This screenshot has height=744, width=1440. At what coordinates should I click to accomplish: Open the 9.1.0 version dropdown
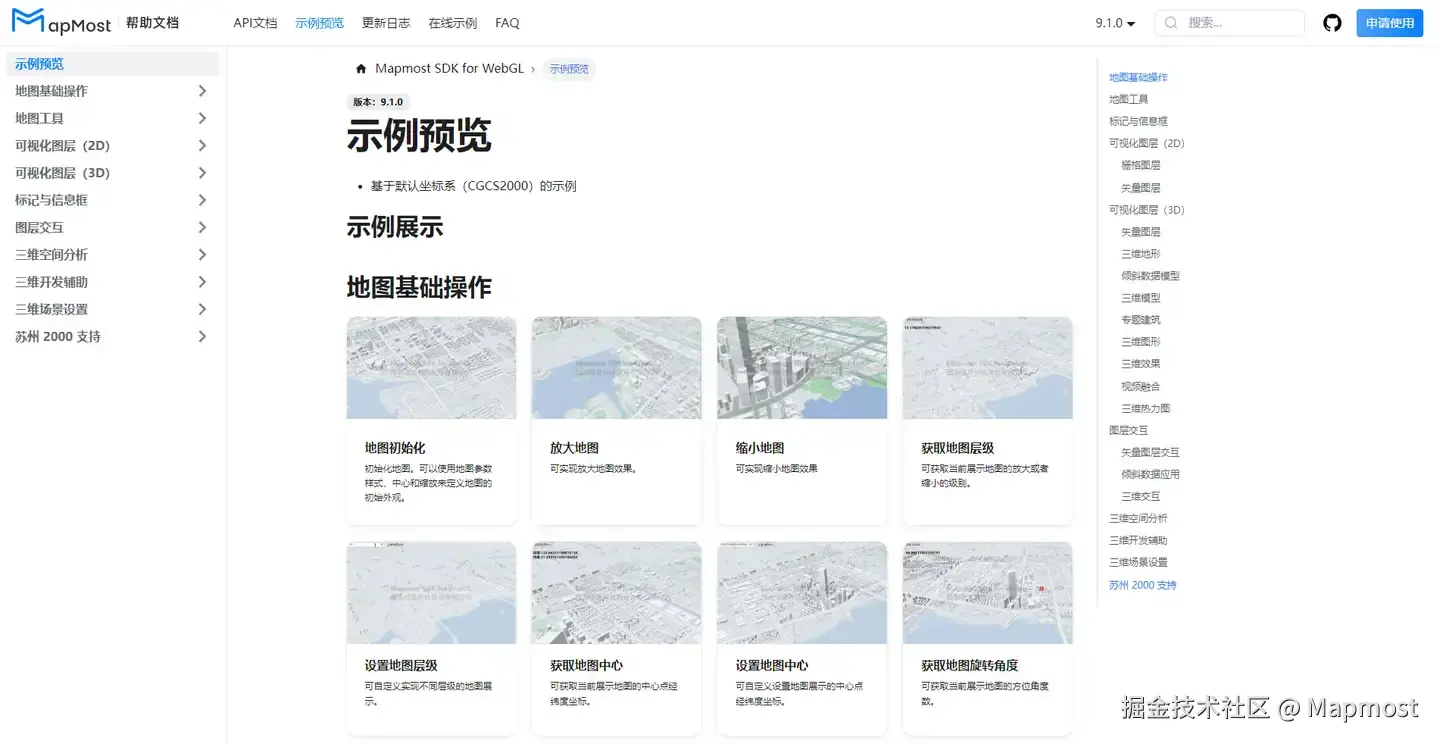[x=1115, y=23]
